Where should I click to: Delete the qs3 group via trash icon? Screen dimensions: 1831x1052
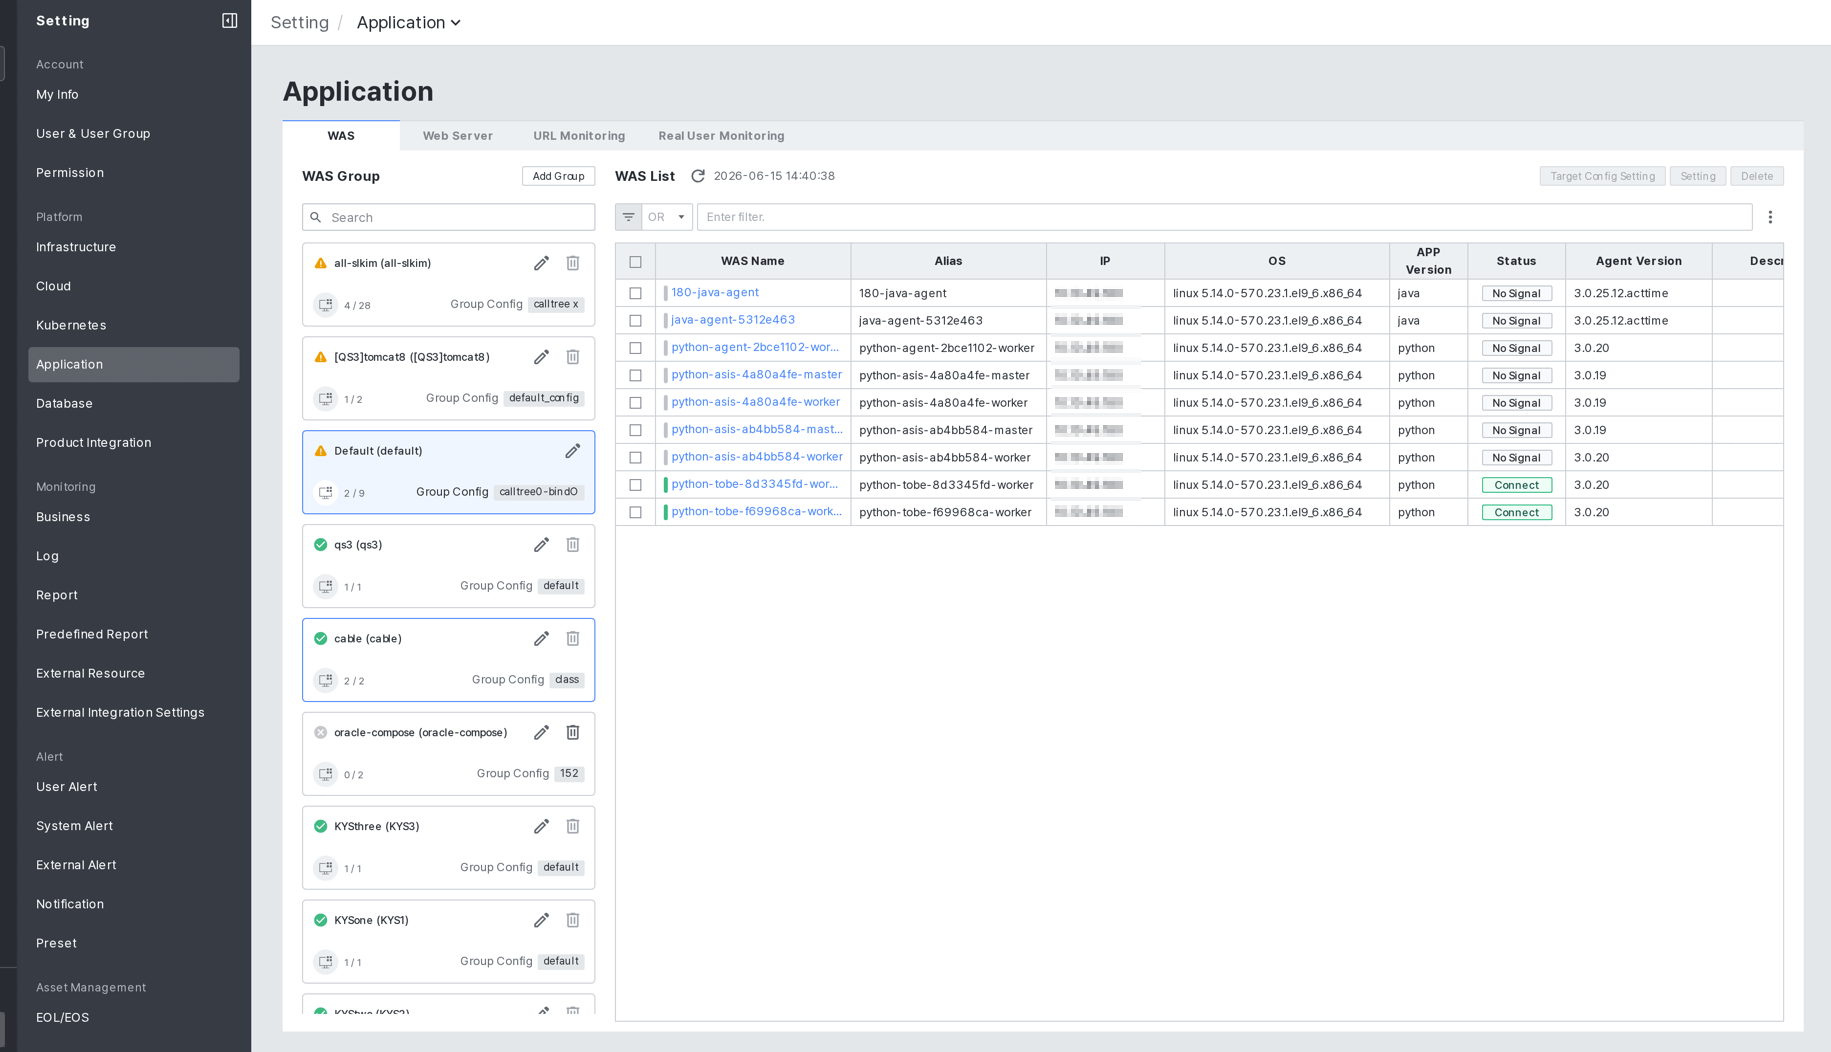point(573,545)
